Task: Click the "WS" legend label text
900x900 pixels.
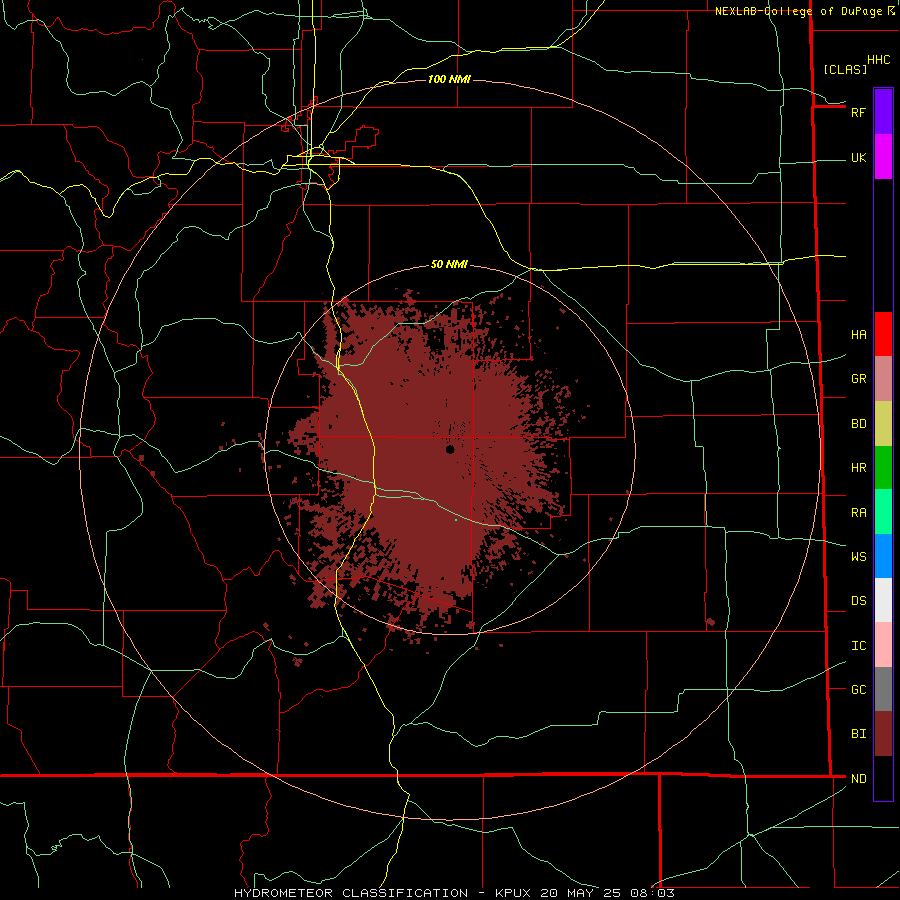Action: 859,556
